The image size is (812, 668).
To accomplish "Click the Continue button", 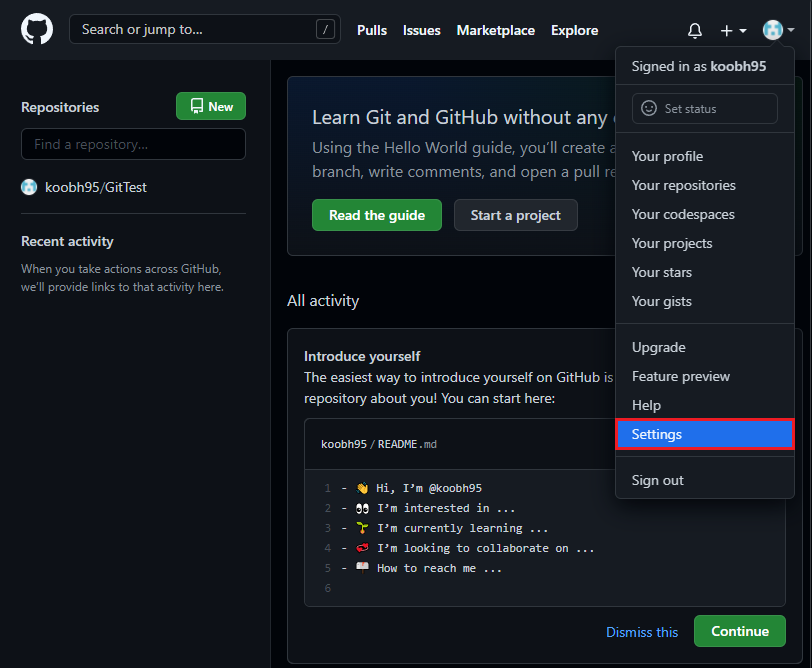I will point(740,631).
